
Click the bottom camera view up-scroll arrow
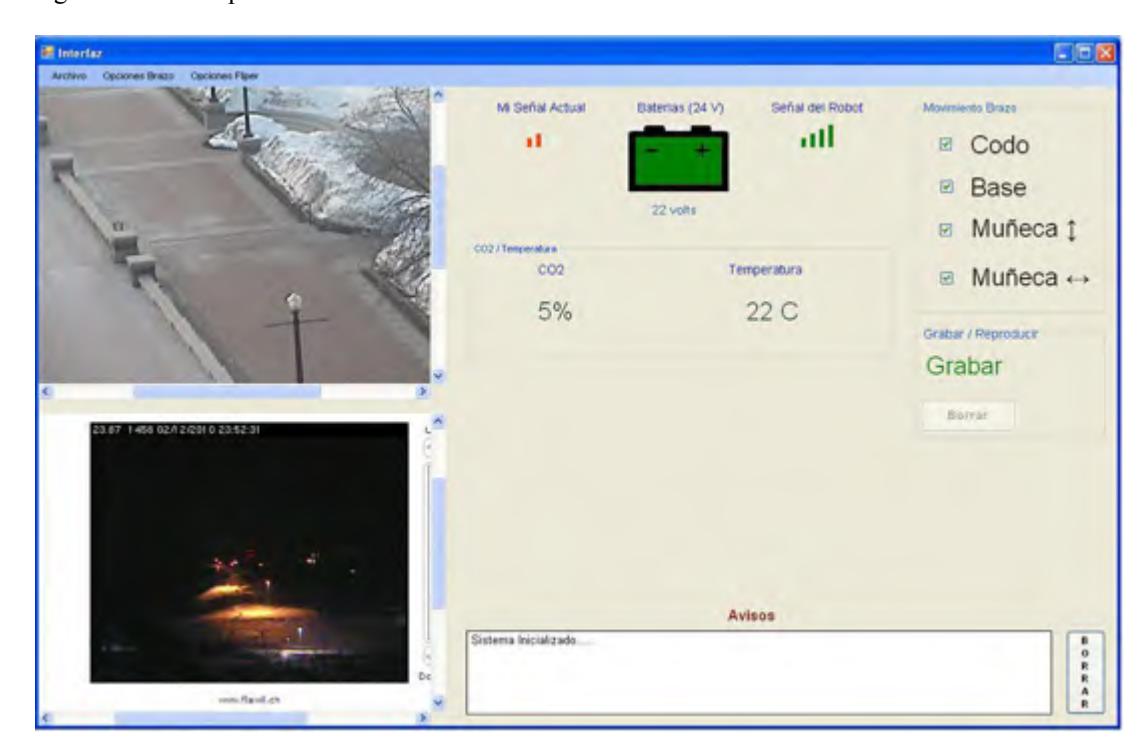(x=438, y=421)
